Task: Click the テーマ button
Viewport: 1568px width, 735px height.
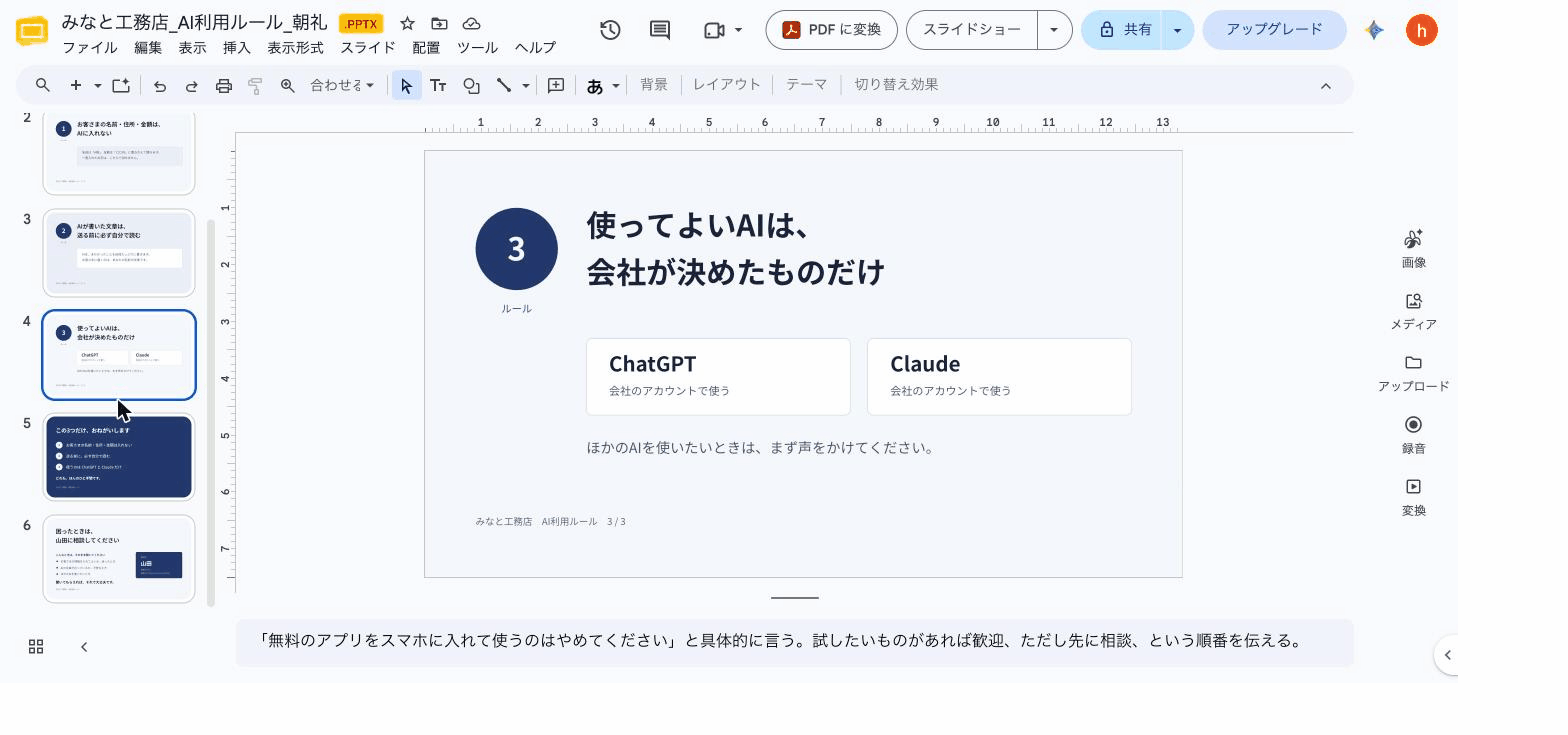Action: click(806, 85)
